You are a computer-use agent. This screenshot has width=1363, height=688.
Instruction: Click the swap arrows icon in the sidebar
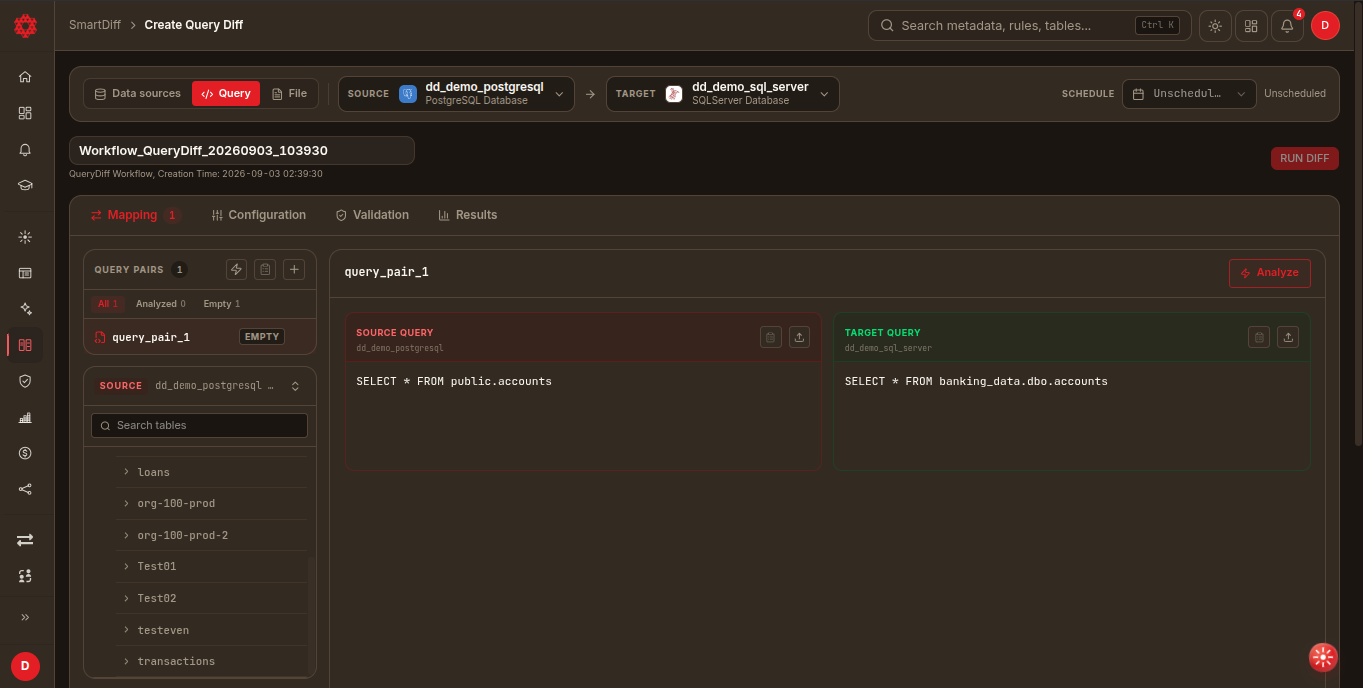[x=25, y=540]
